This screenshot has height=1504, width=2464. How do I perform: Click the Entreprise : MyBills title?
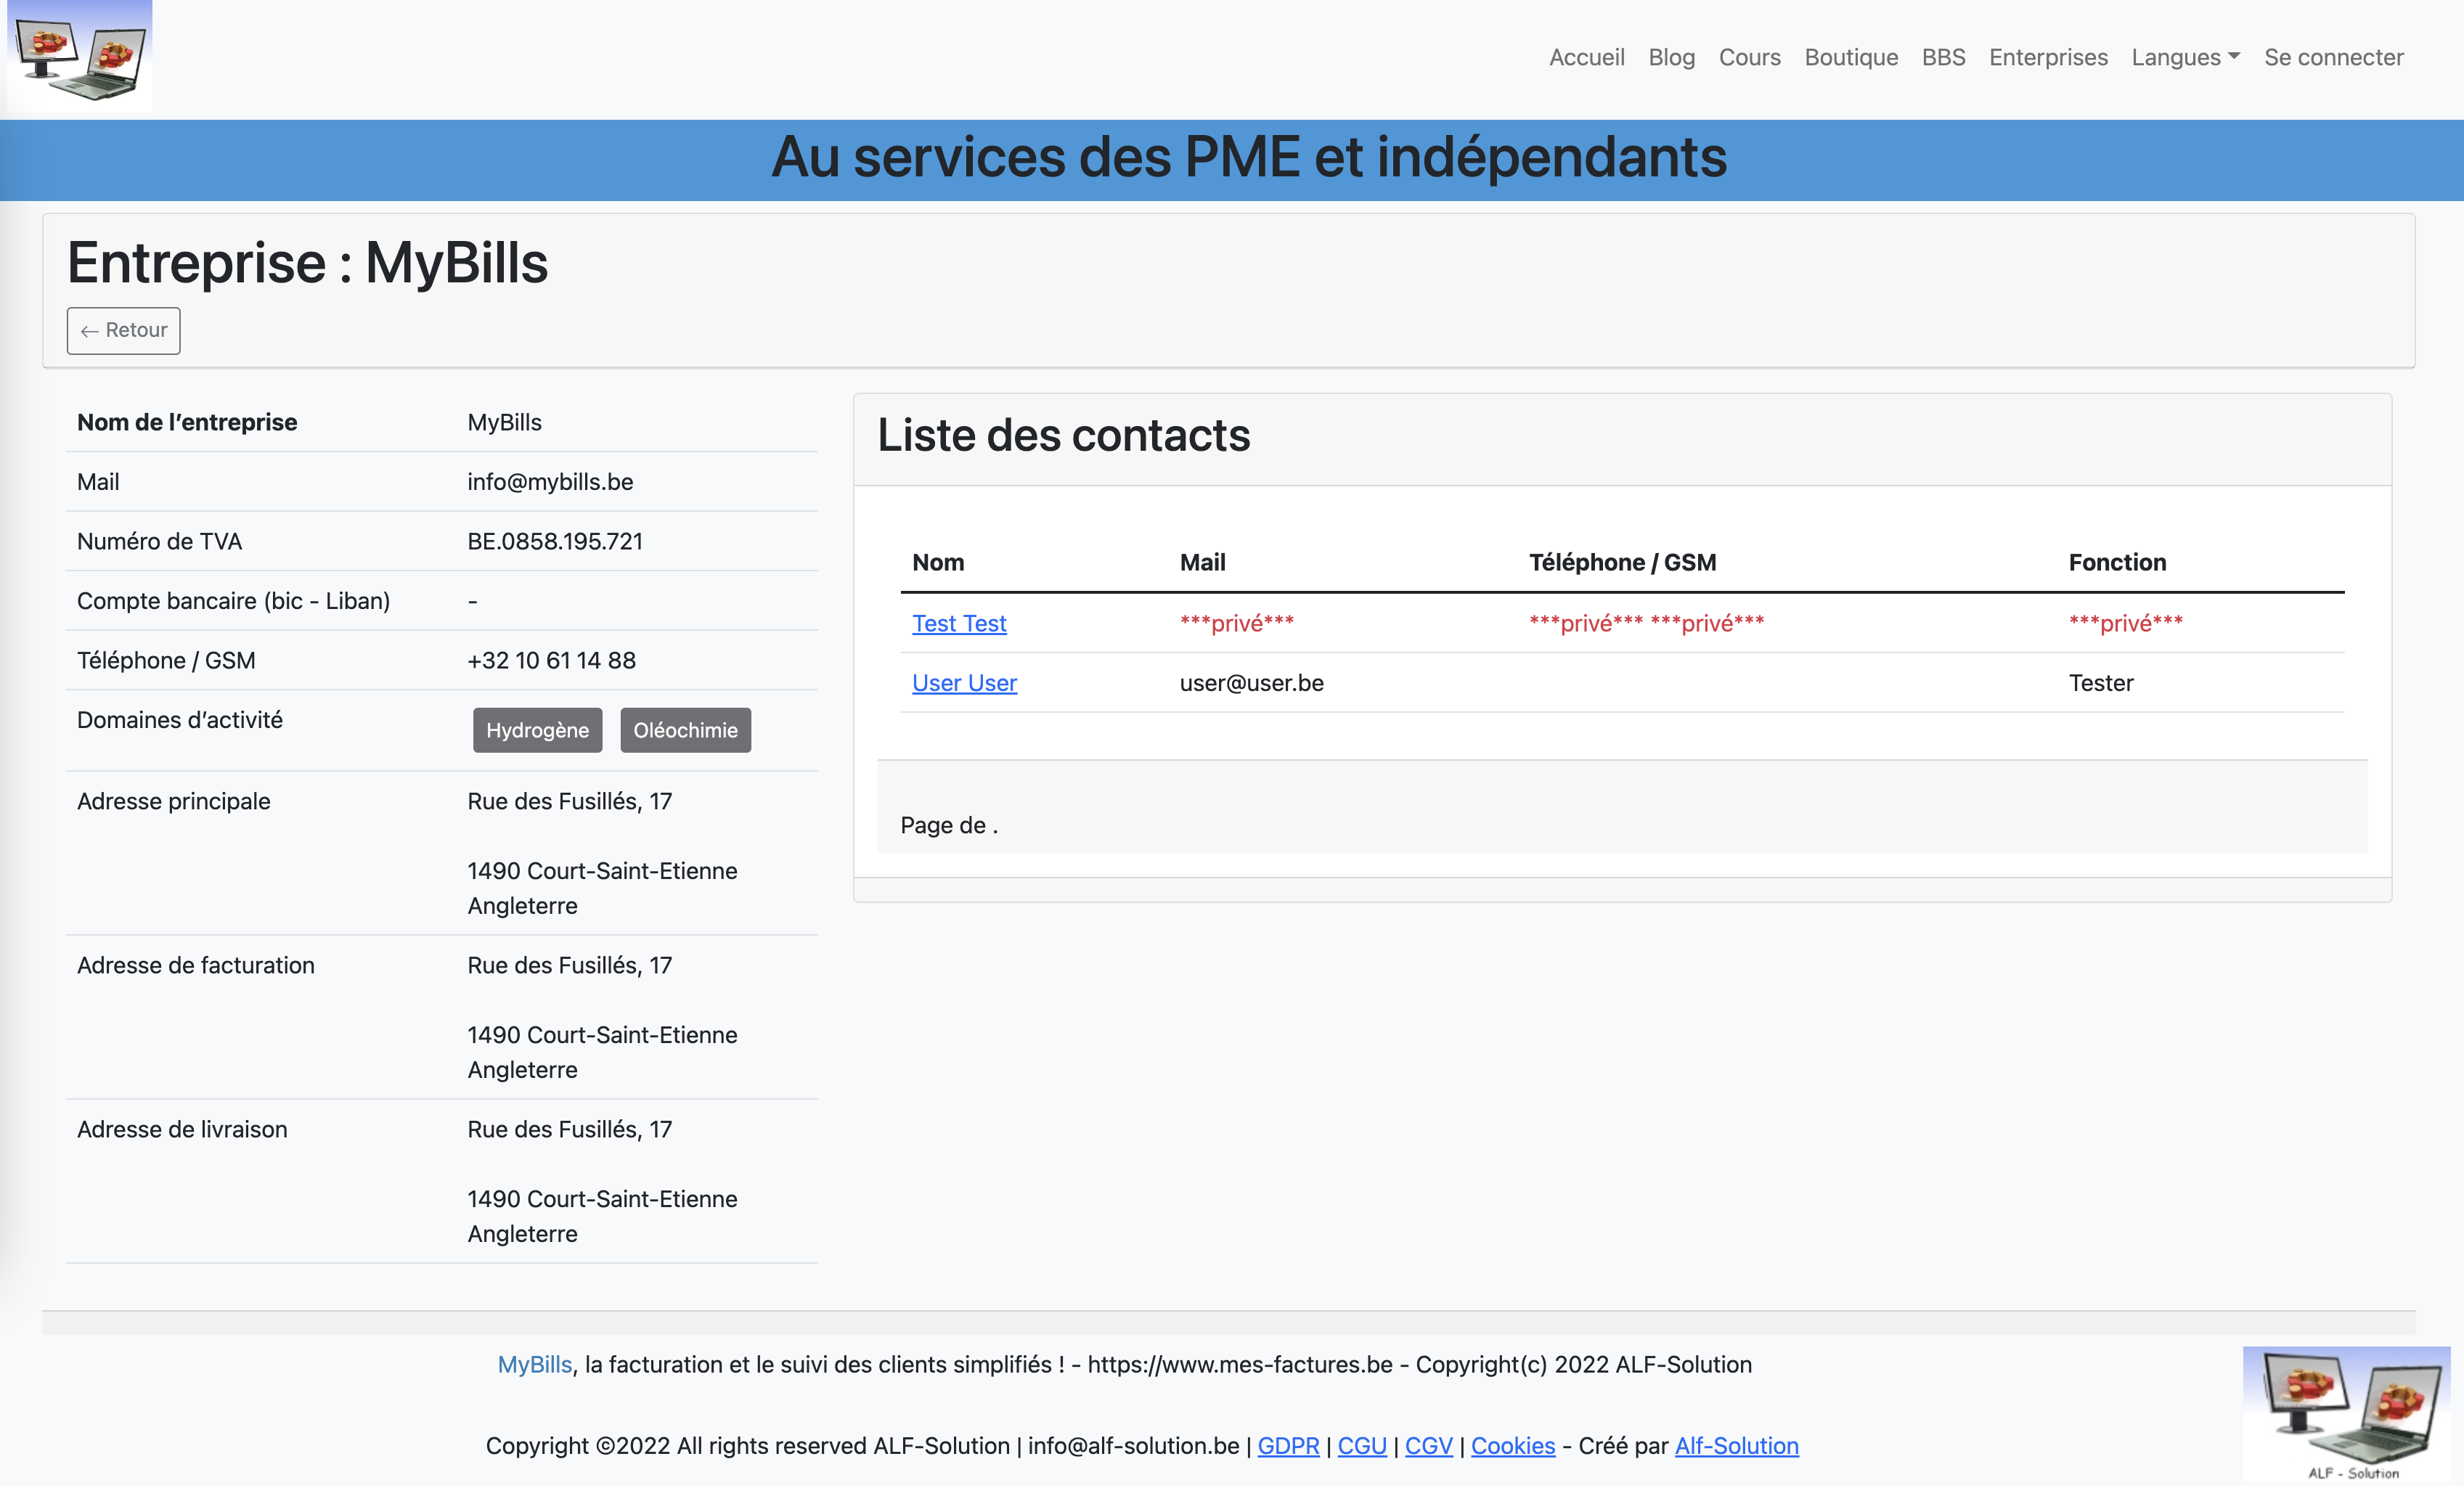pyautogui.click(x=307, y=263)
